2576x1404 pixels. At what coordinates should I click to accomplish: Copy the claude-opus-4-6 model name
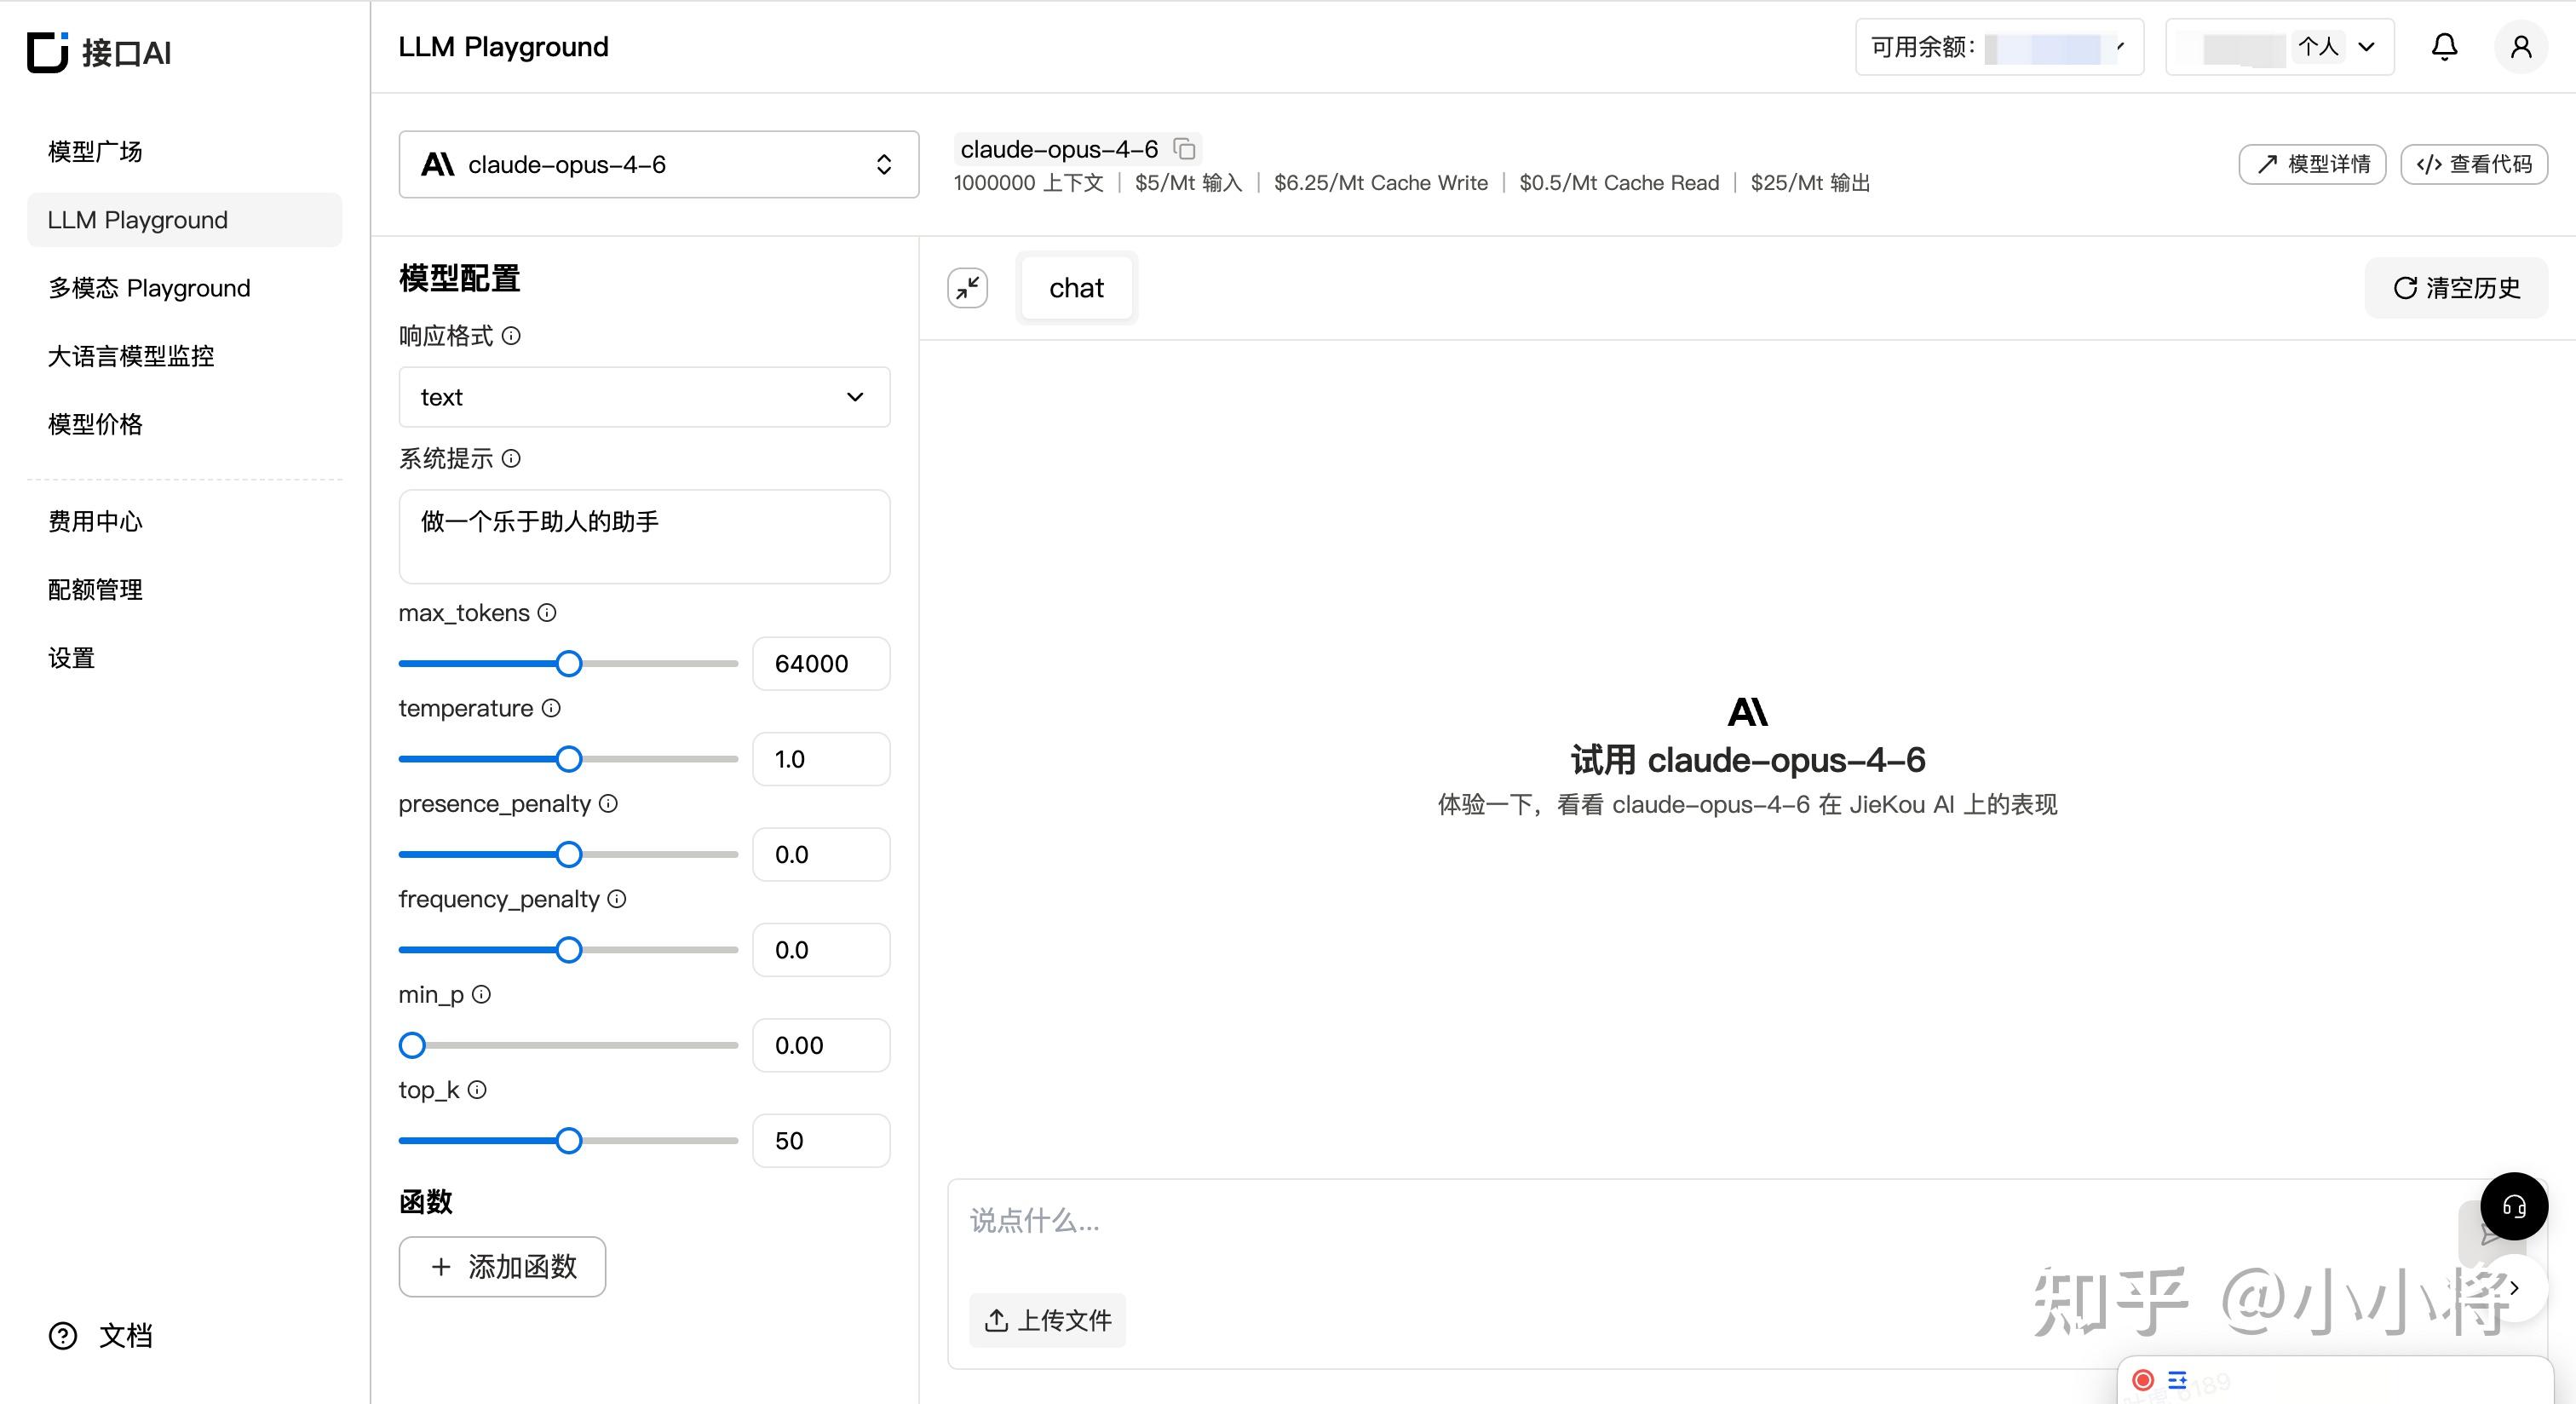[x=1184, y=149]
